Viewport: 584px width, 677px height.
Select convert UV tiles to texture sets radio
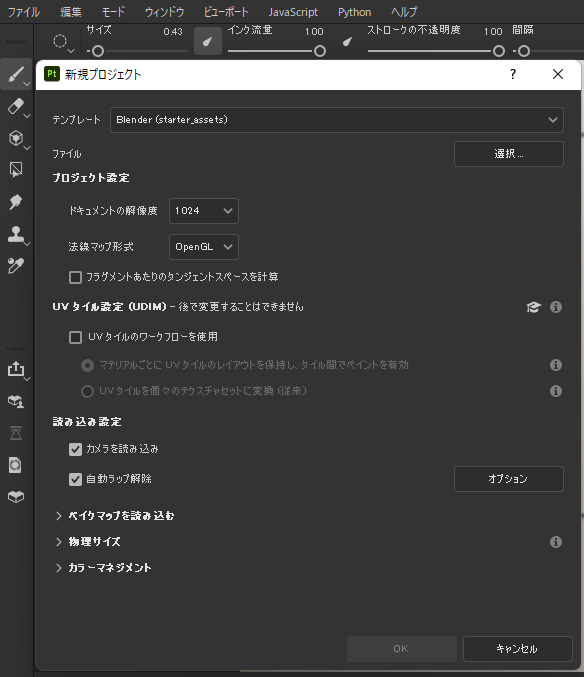tap(88, 391)
